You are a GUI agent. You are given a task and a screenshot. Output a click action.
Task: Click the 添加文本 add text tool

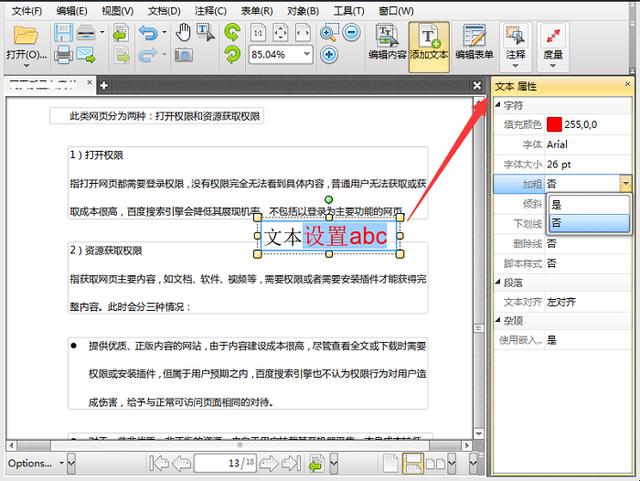pyautogui.click(x=429, y=47)
